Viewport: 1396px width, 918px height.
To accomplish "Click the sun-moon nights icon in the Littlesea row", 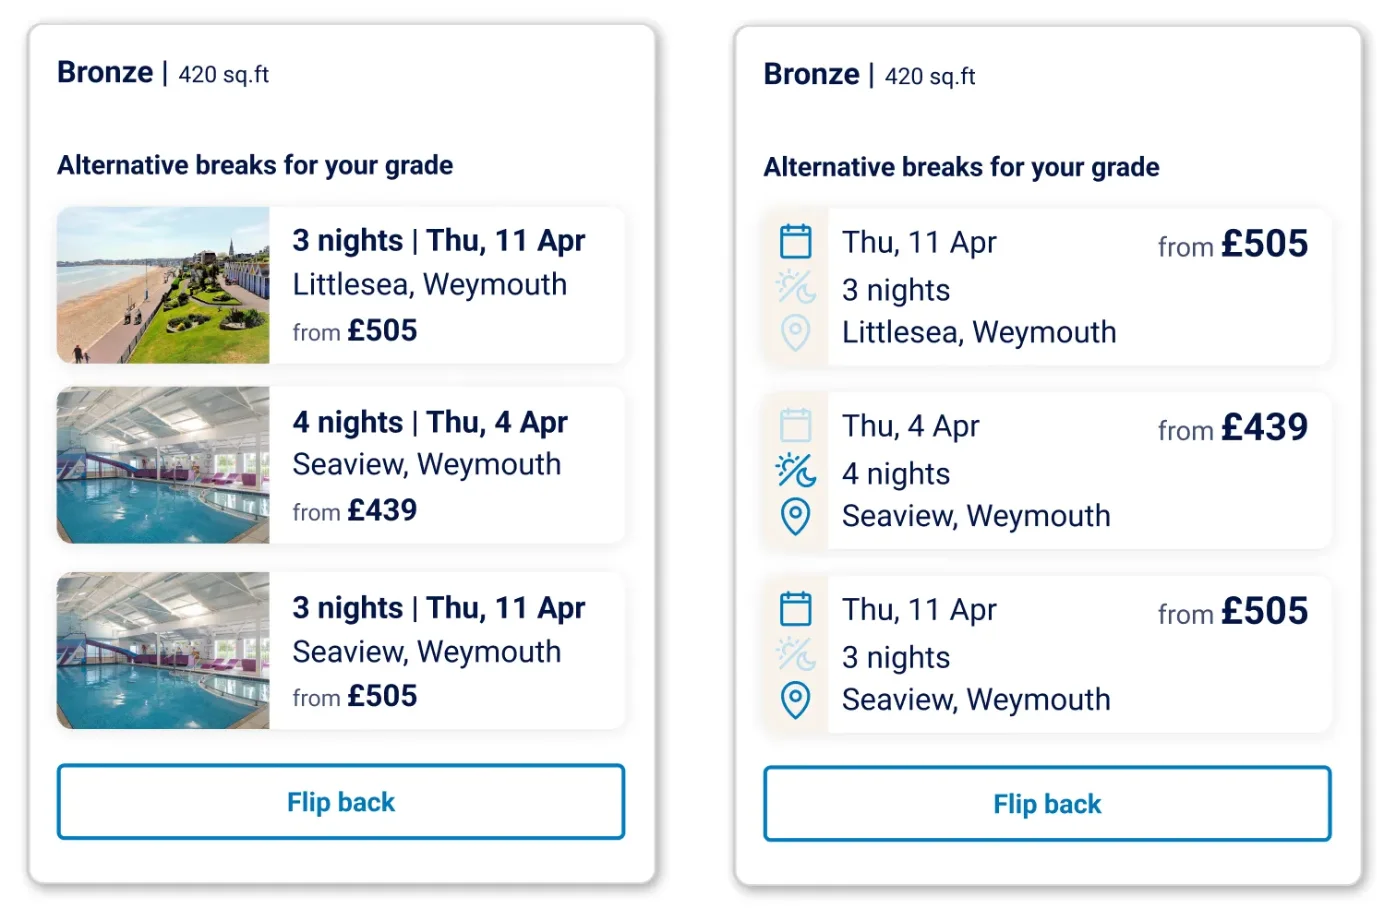I will (x=796, y=288).
